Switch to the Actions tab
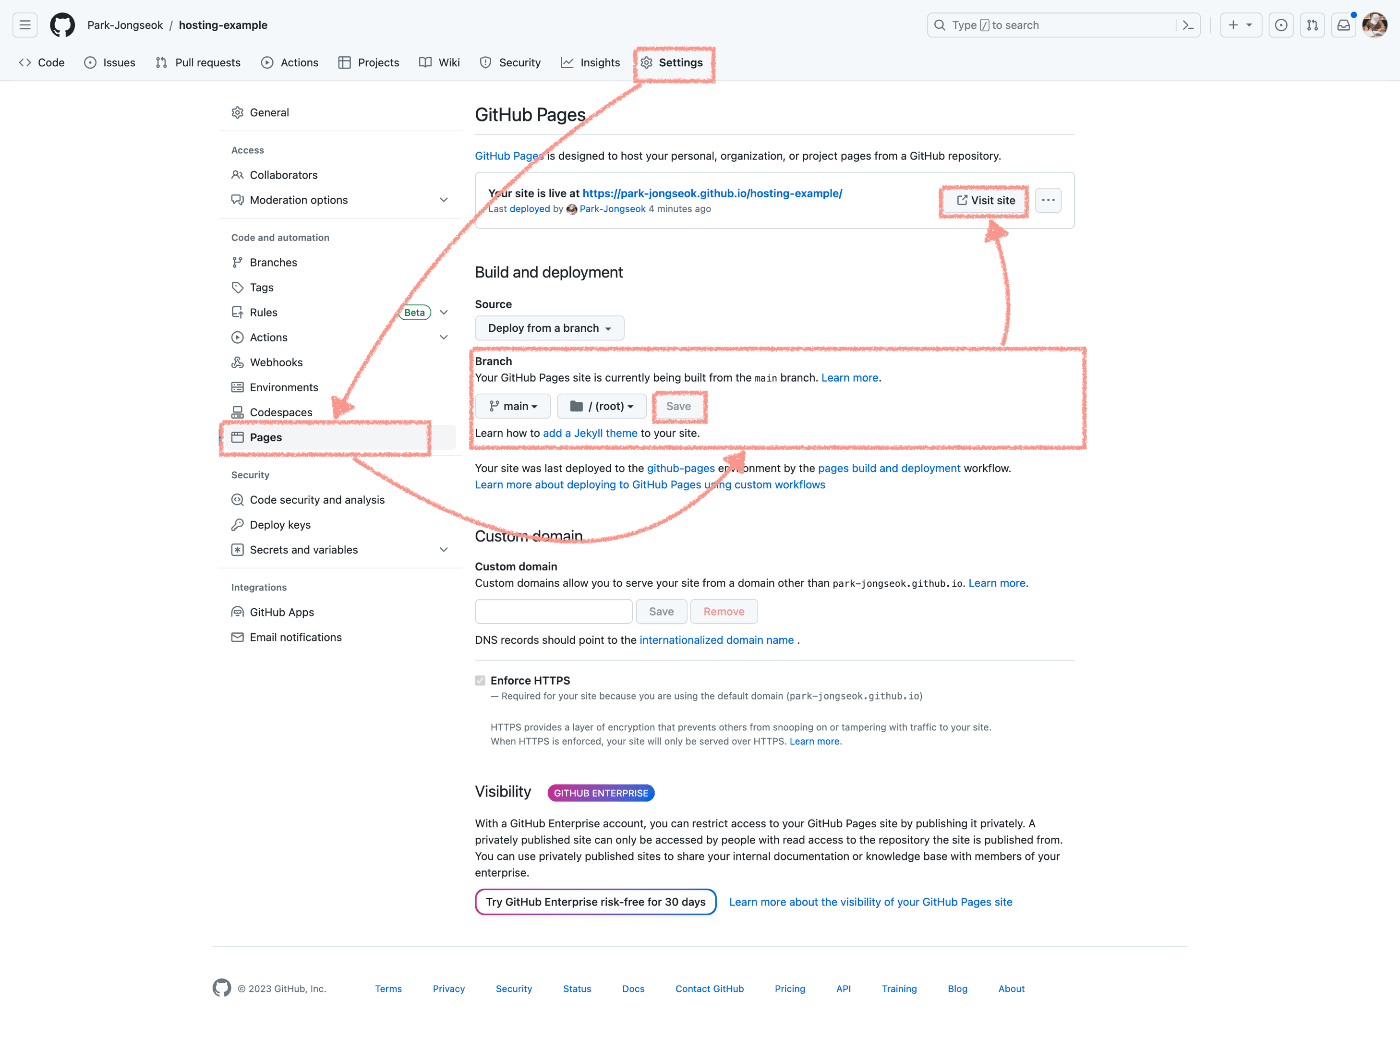1400x1037 pixels. point(290,62)
